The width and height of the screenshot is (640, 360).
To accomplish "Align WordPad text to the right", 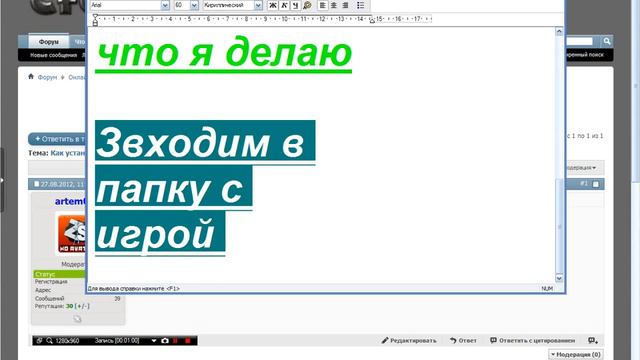I will tap(345, 5).
